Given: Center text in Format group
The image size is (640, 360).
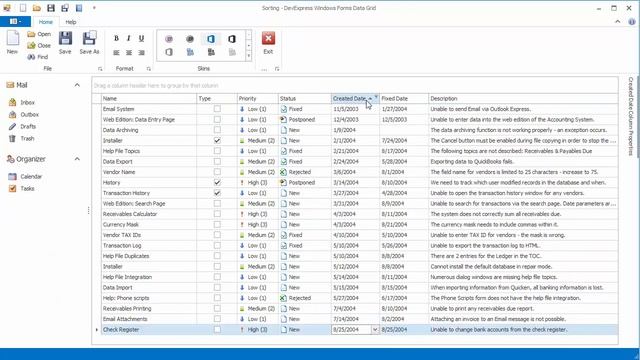Looking at the screenshot, I should (x=129, y=53).
